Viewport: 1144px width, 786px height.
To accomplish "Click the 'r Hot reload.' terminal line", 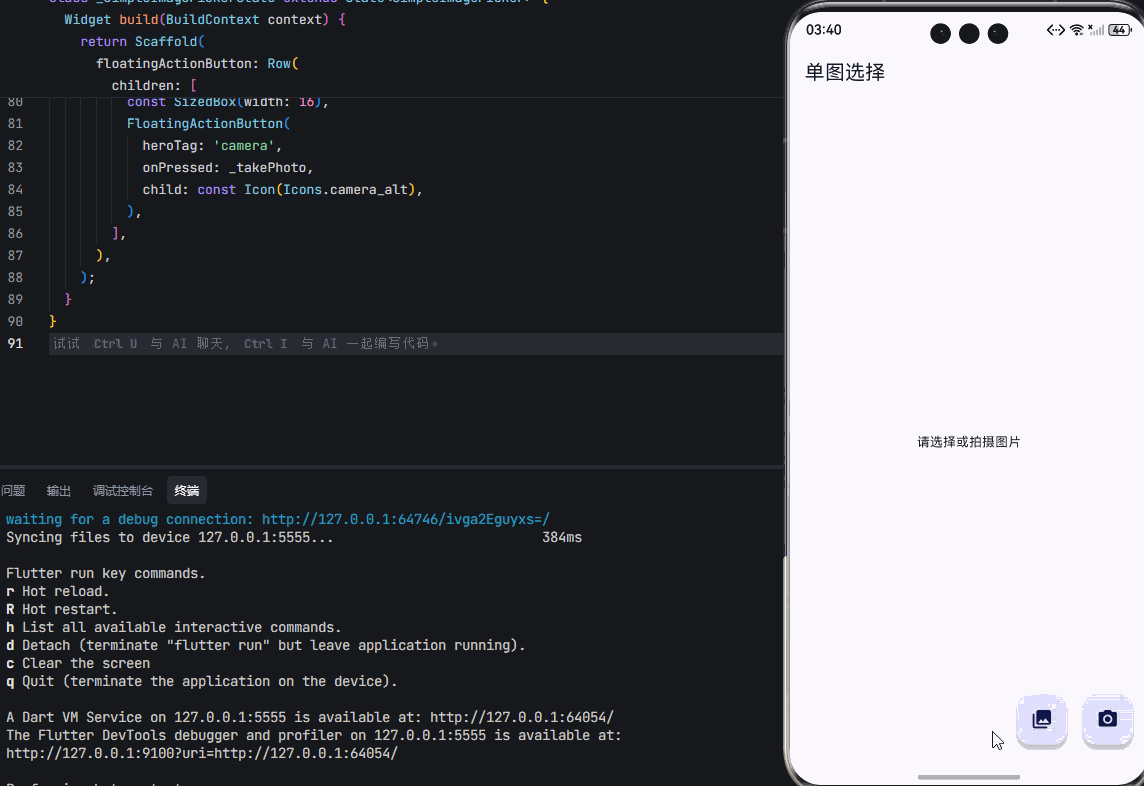I will (58, 591).
